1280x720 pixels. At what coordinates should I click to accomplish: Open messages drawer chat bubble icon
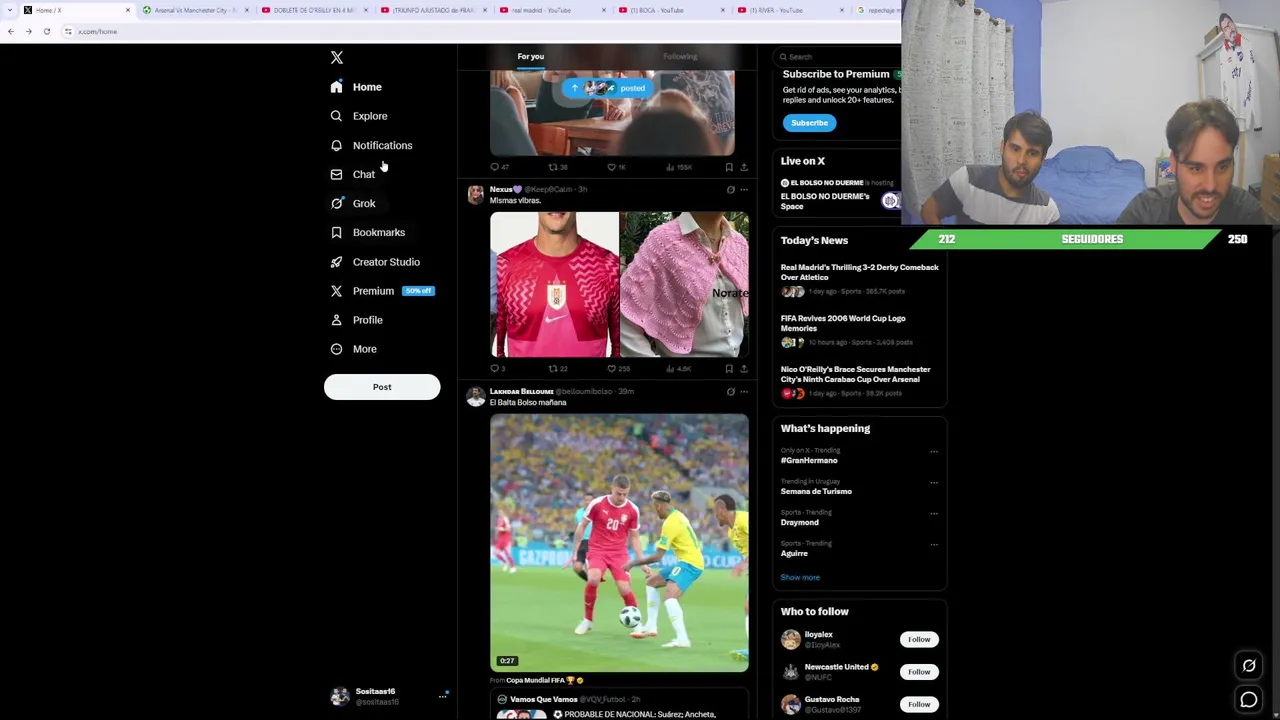point(1249,701)
